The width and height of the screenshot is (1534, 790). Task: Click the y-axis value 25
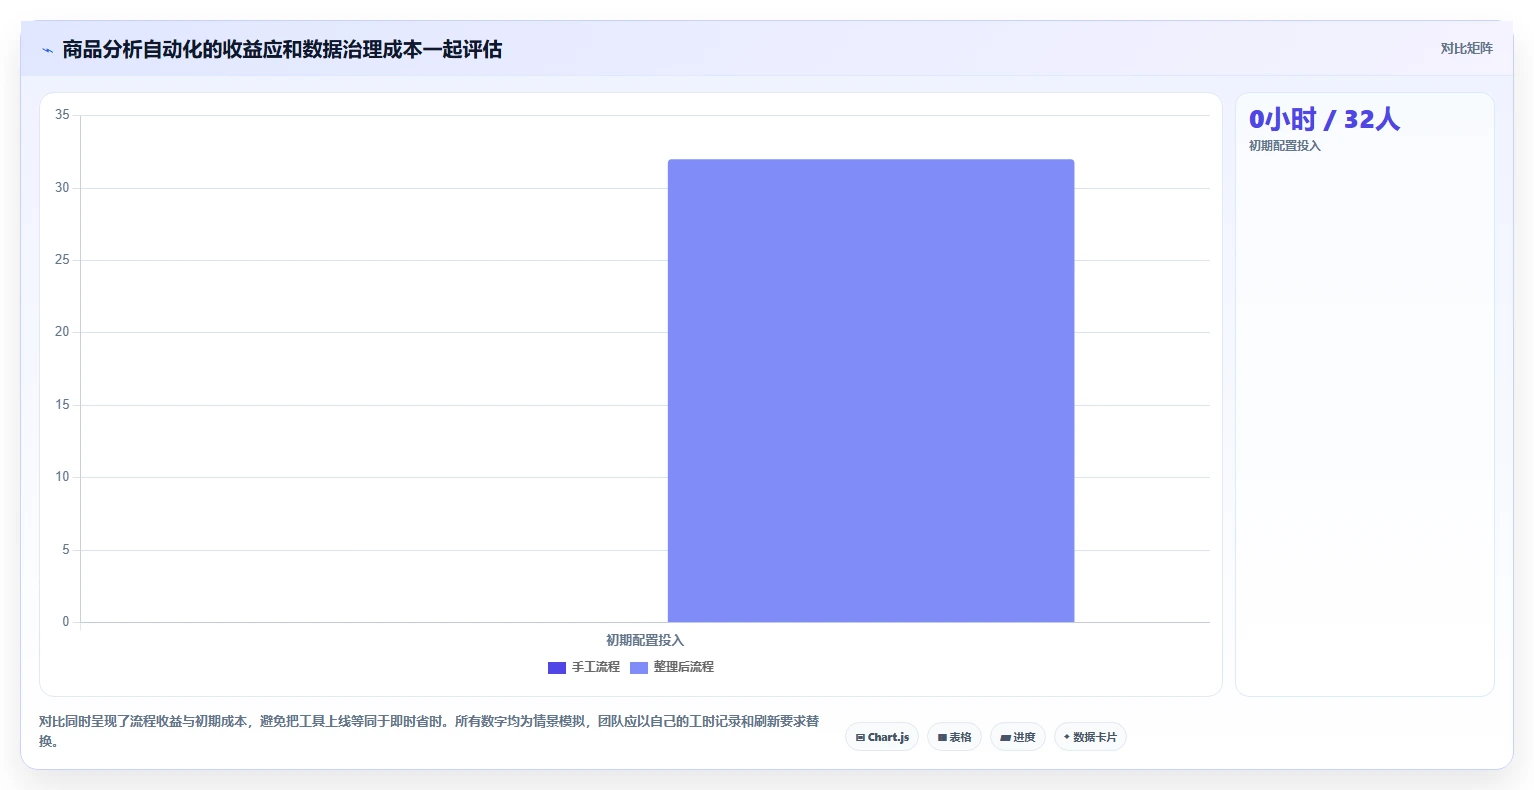point(62,260)
